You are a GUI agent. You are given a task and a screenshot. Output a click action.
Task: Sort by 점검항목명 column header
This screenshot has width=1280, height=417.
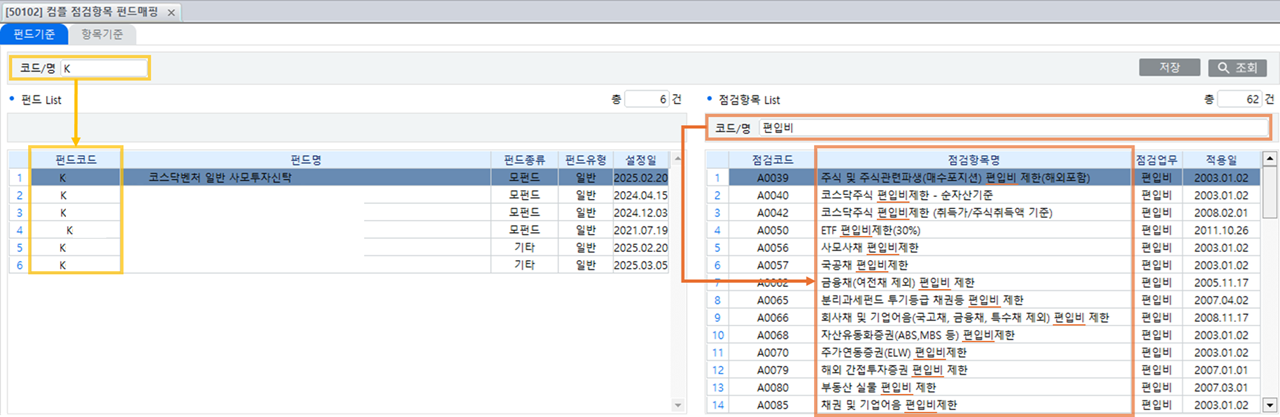(x=974, y=159)
